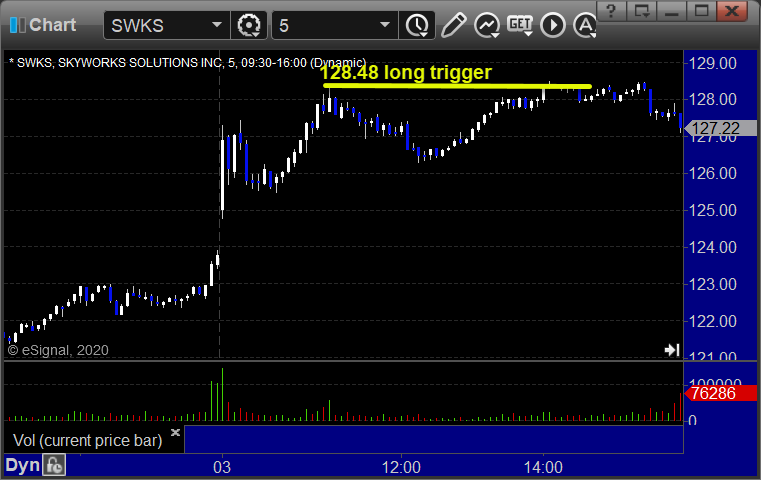The image size is (761, 480).
Task: Click the 129.00 price axis label
Action: tap(712, 63)
